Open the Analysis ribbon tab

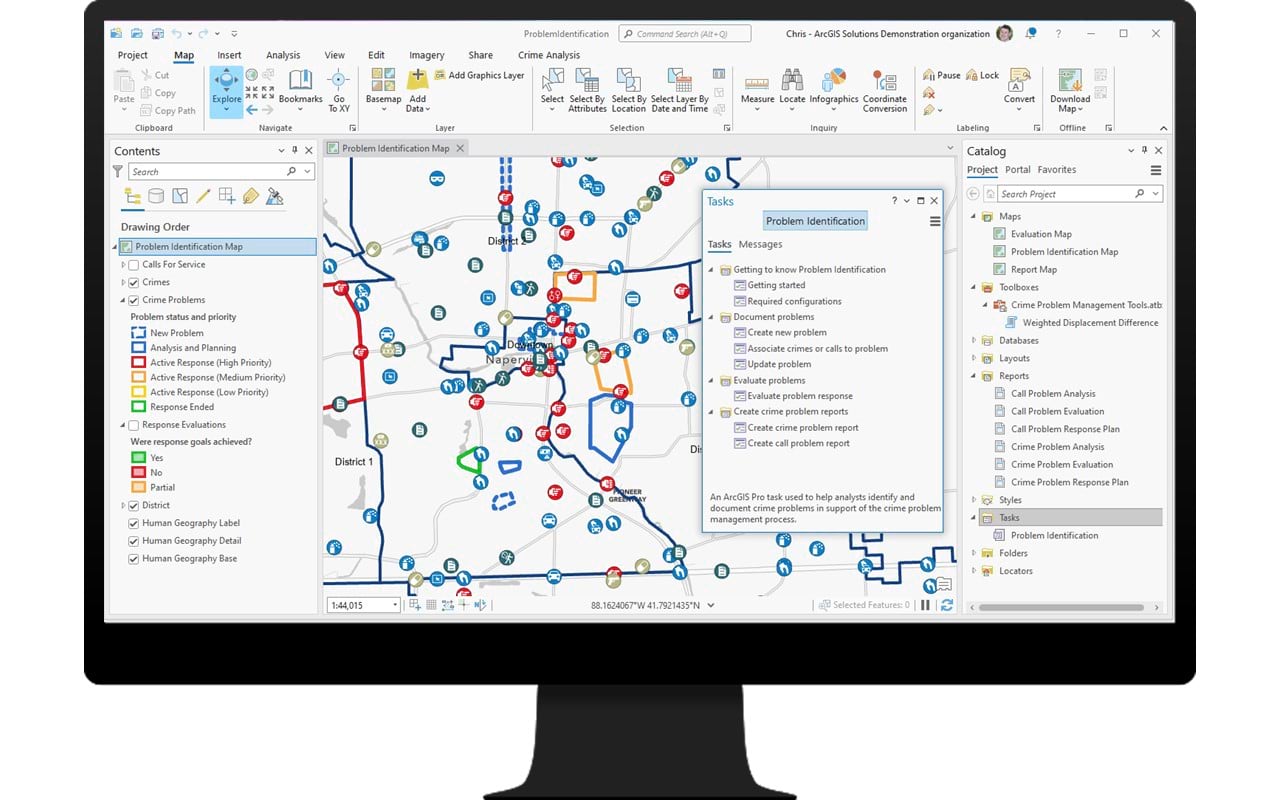pyautogui.click(x=283, y=55)
